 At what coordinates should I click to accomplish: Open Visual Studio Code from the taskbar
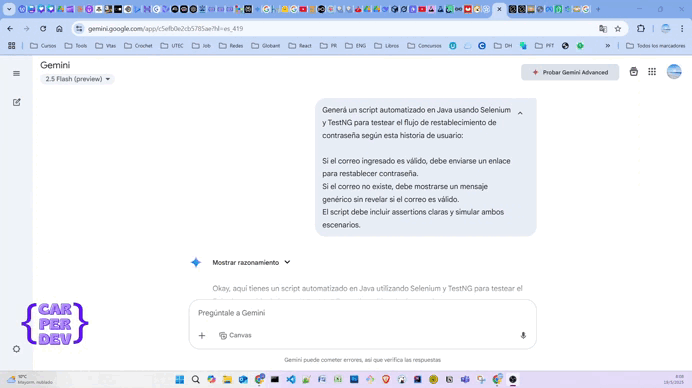291,380
